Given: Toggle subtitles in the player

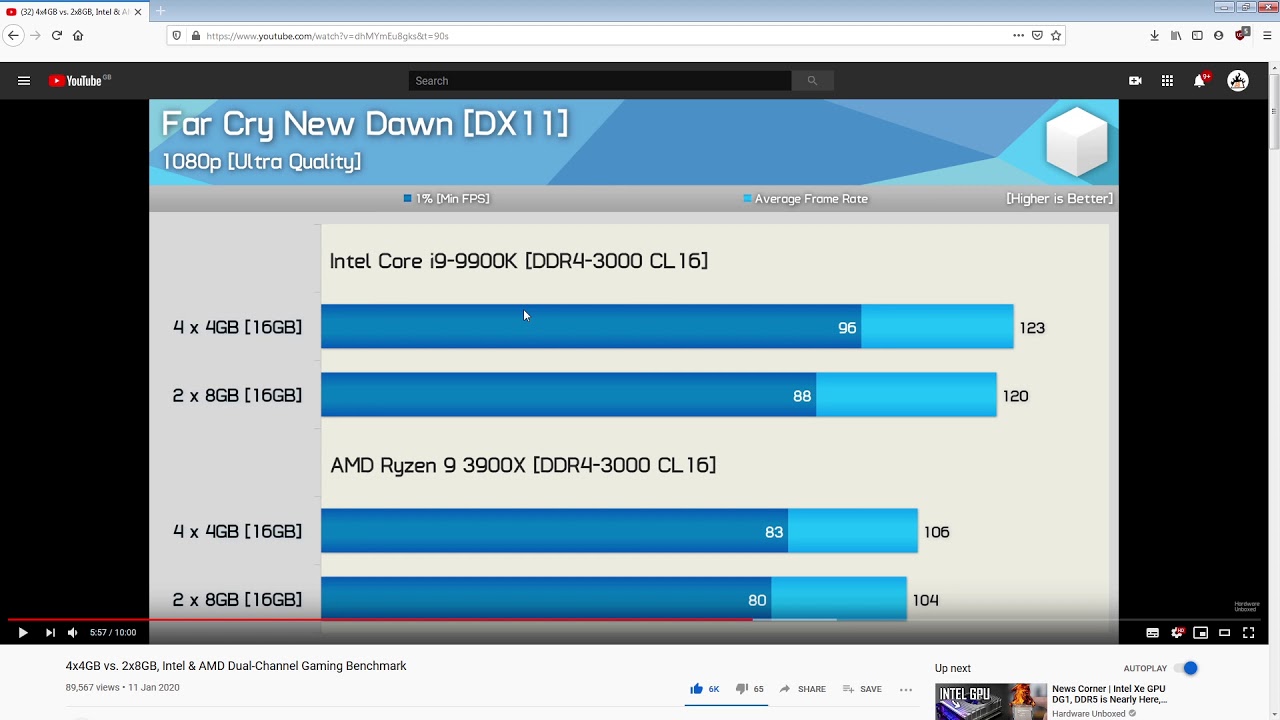Looking at the screenshot, I should pos(1152,632).
